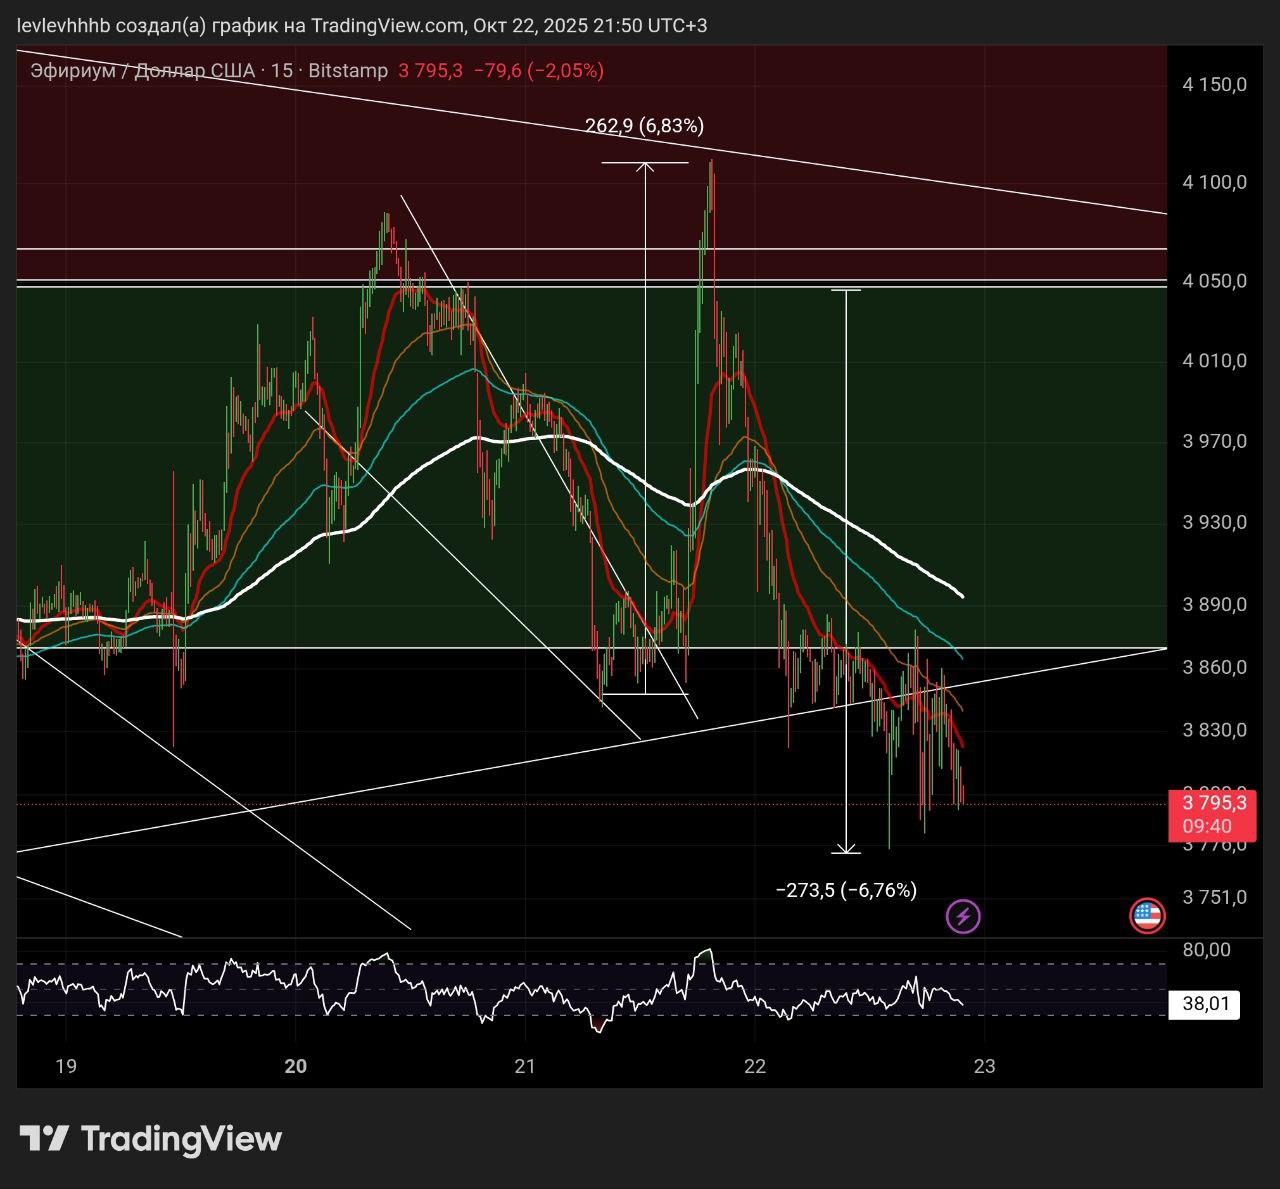Click the Эфириум / Доллар США symbol title

pyautogui.click(x=142, y=70)
